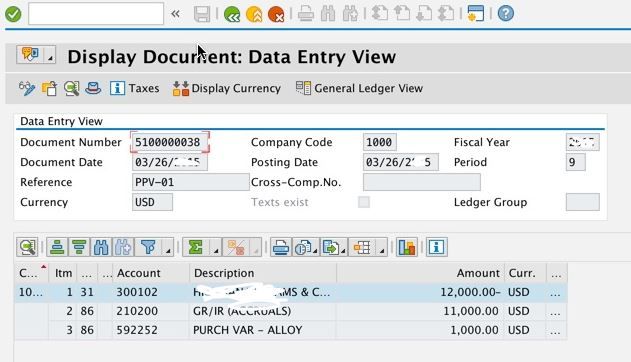Toggle Display/Change mode glasses-pencil icon

(x=27, y=88)
